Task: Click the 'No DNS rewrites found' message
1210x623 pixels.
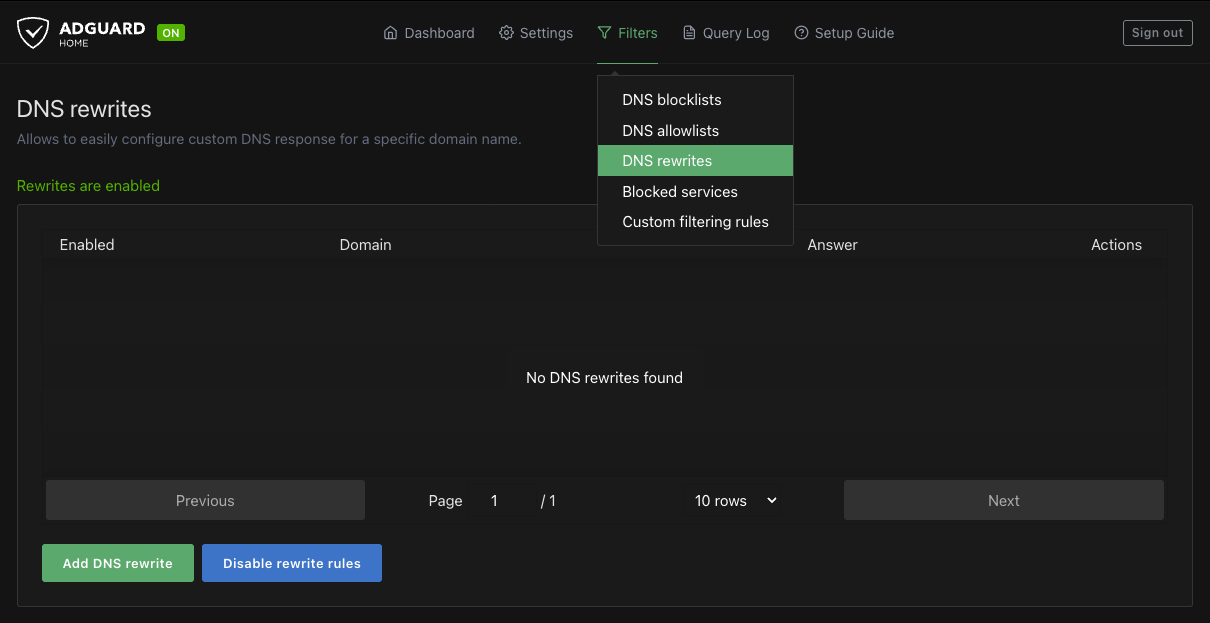Action: (604, 378)
